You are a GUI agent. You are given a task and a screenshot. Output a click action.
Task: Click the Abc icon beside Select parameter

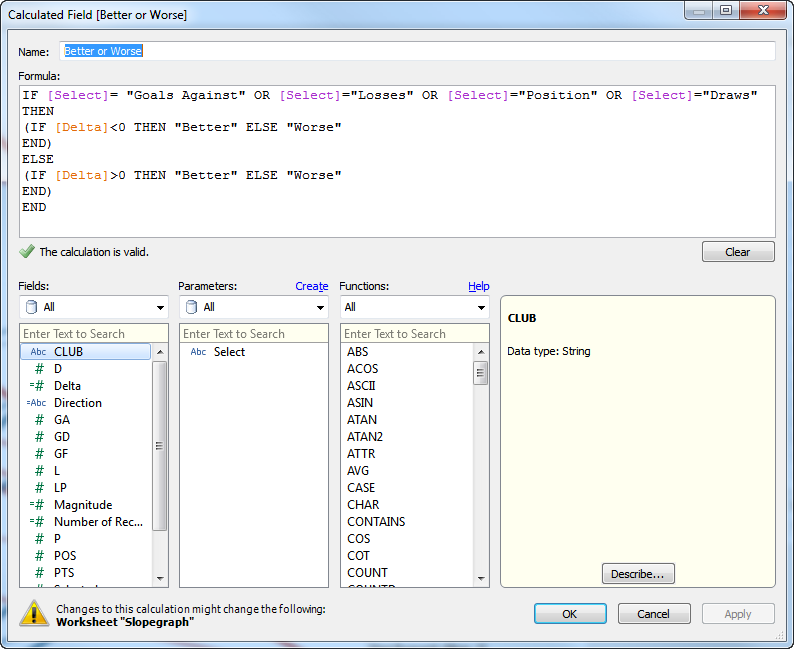click(x=198, y=352)
